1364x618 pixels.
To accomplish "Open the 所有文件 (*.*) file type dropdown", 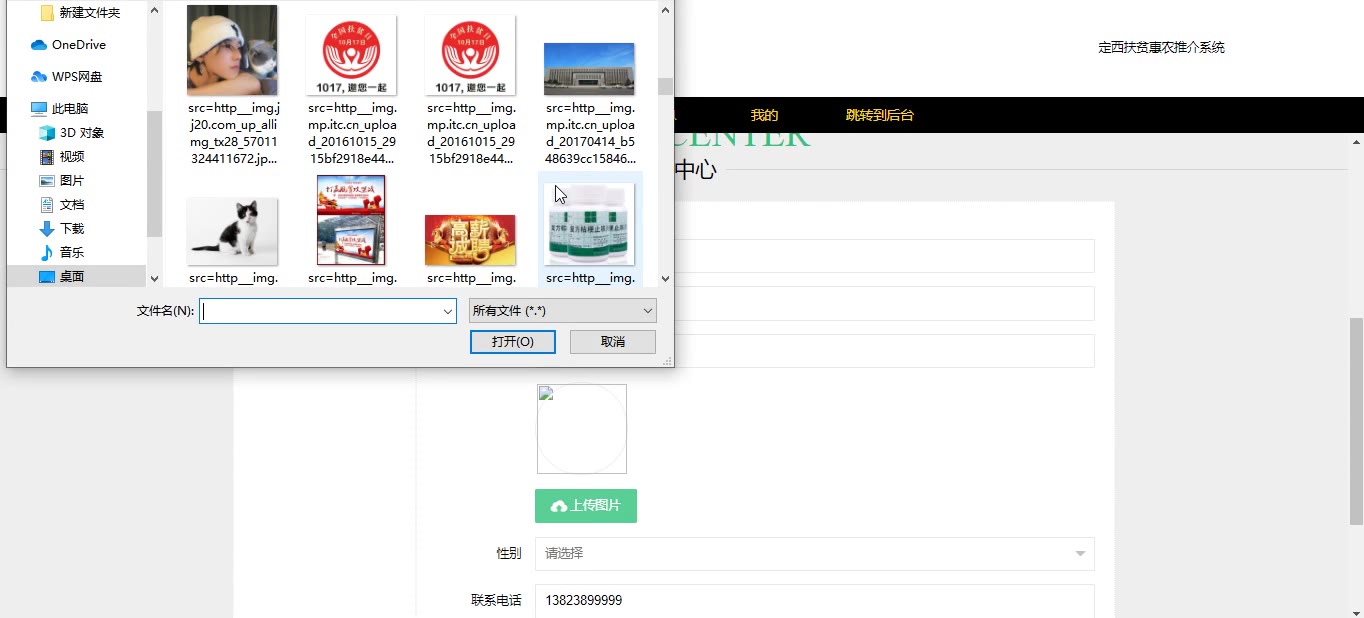I will 563,311.
